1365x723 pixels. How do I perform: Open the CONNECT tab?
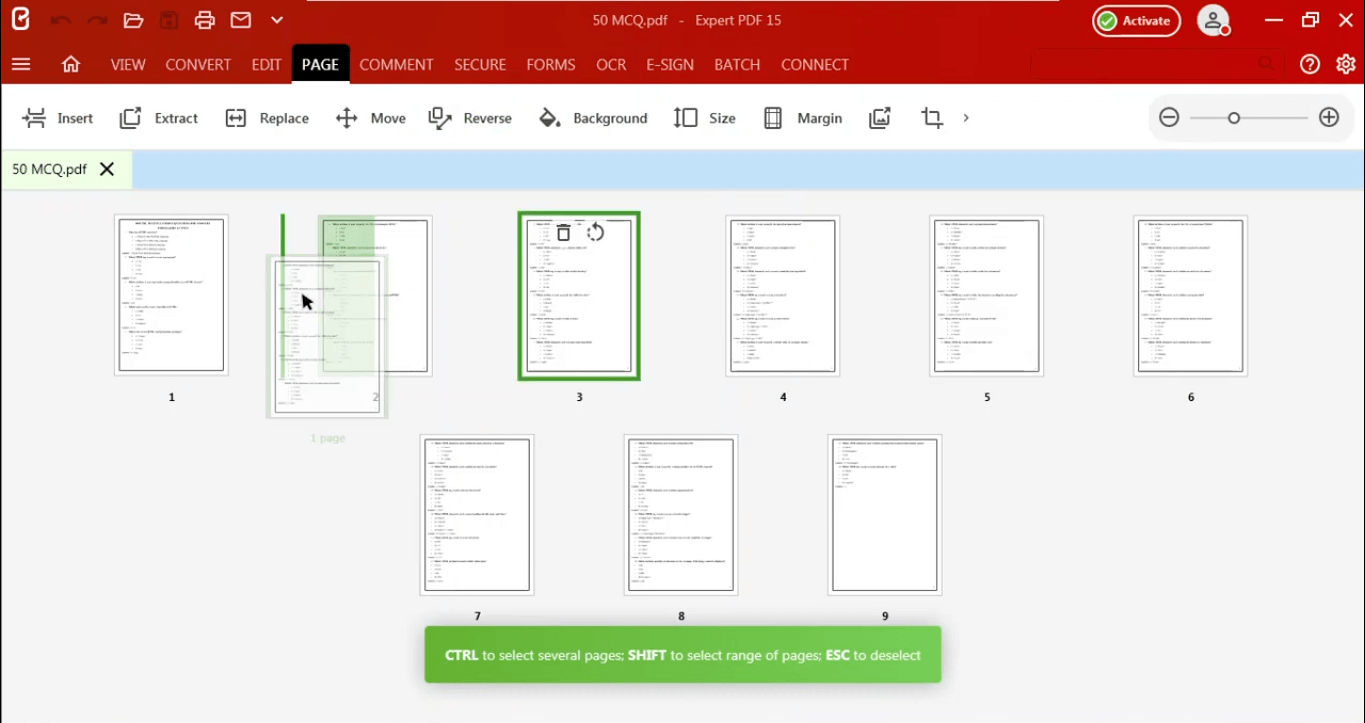tap(815, 64)
